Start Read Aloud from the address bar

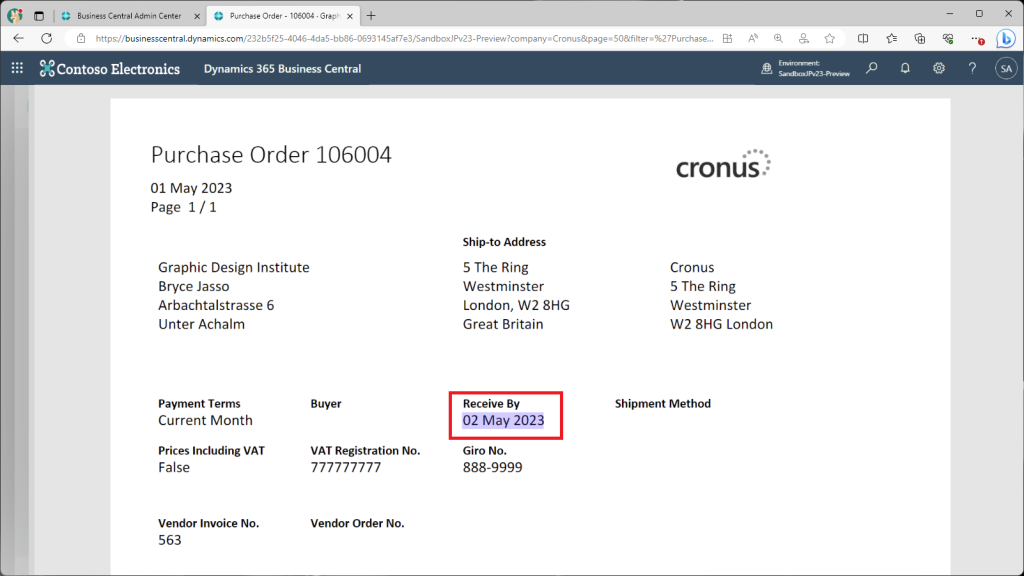click(753, 39)
